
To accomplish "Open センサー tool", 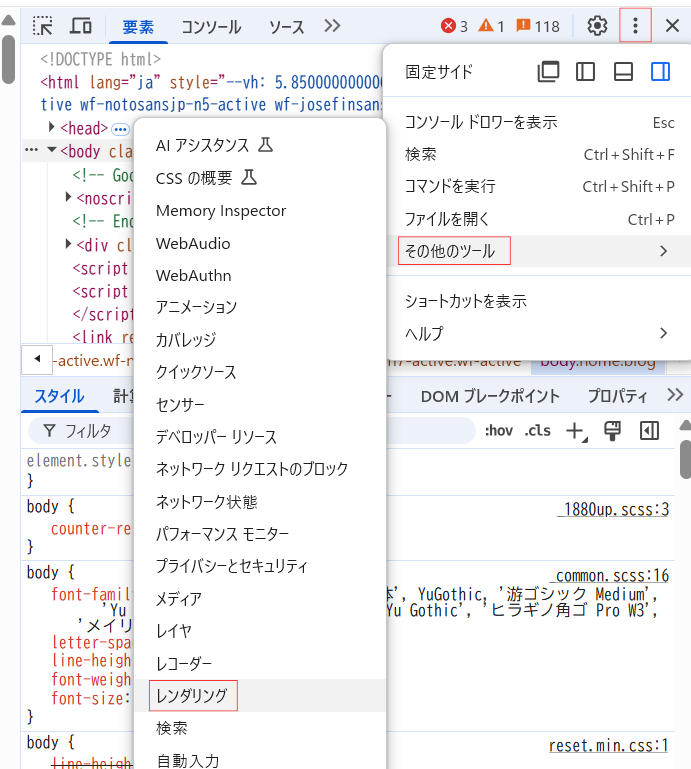I will coord(260,405).
